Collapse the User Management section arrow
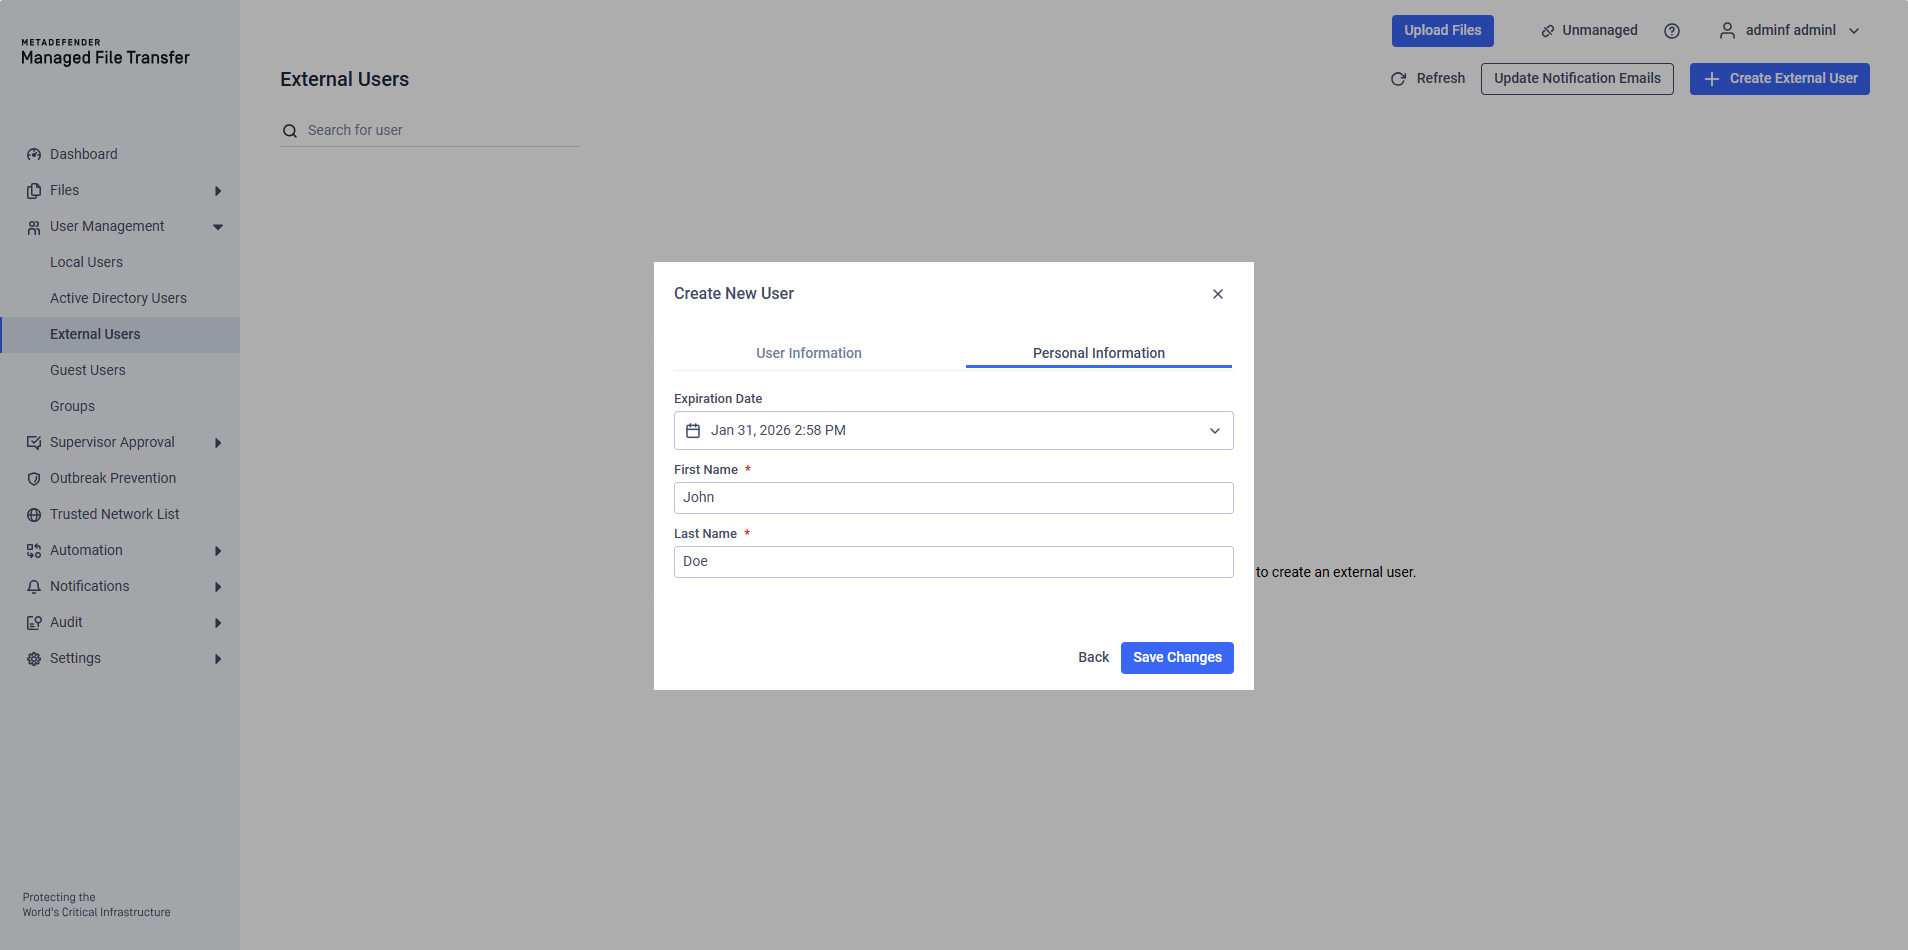Image resolution: width=1908 pixels, height=950 pixels. [x=217, y=227]
